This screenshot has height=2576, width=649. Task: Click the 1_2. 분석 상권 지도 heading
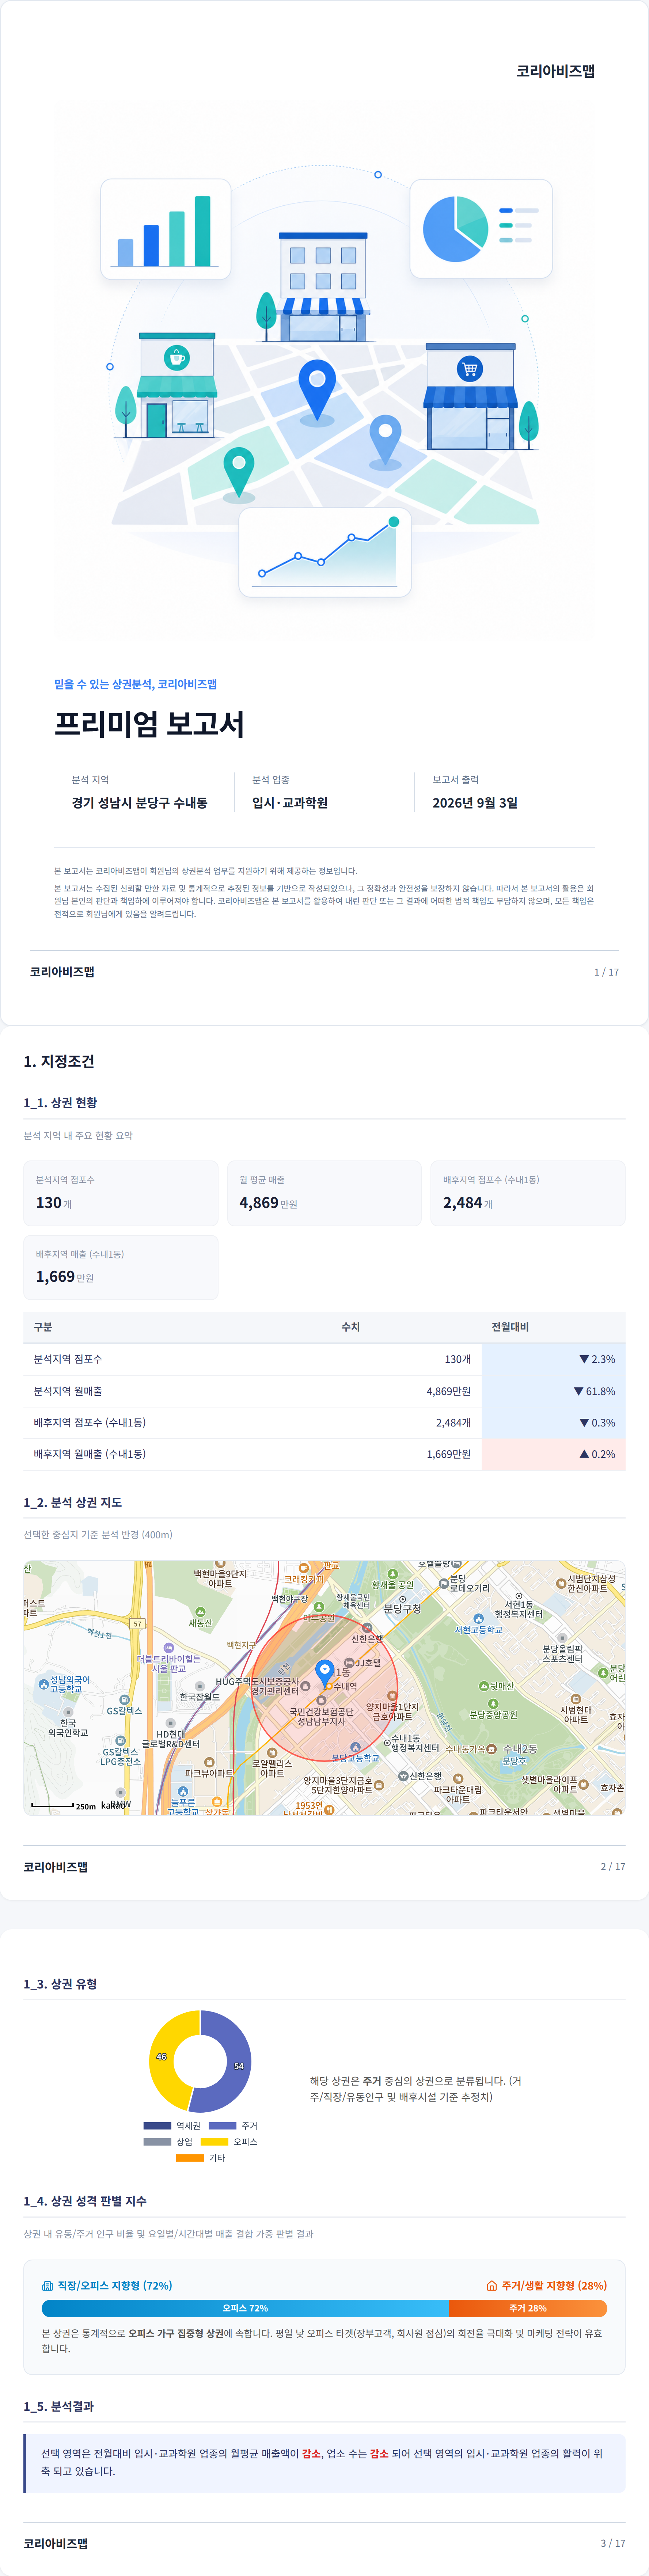[x=73, y=1502]
